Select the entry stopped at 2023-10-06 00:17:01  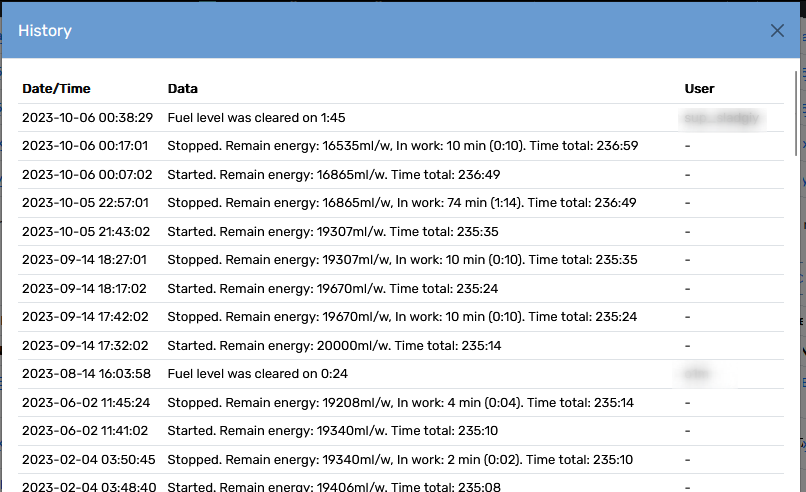point(401,146)
